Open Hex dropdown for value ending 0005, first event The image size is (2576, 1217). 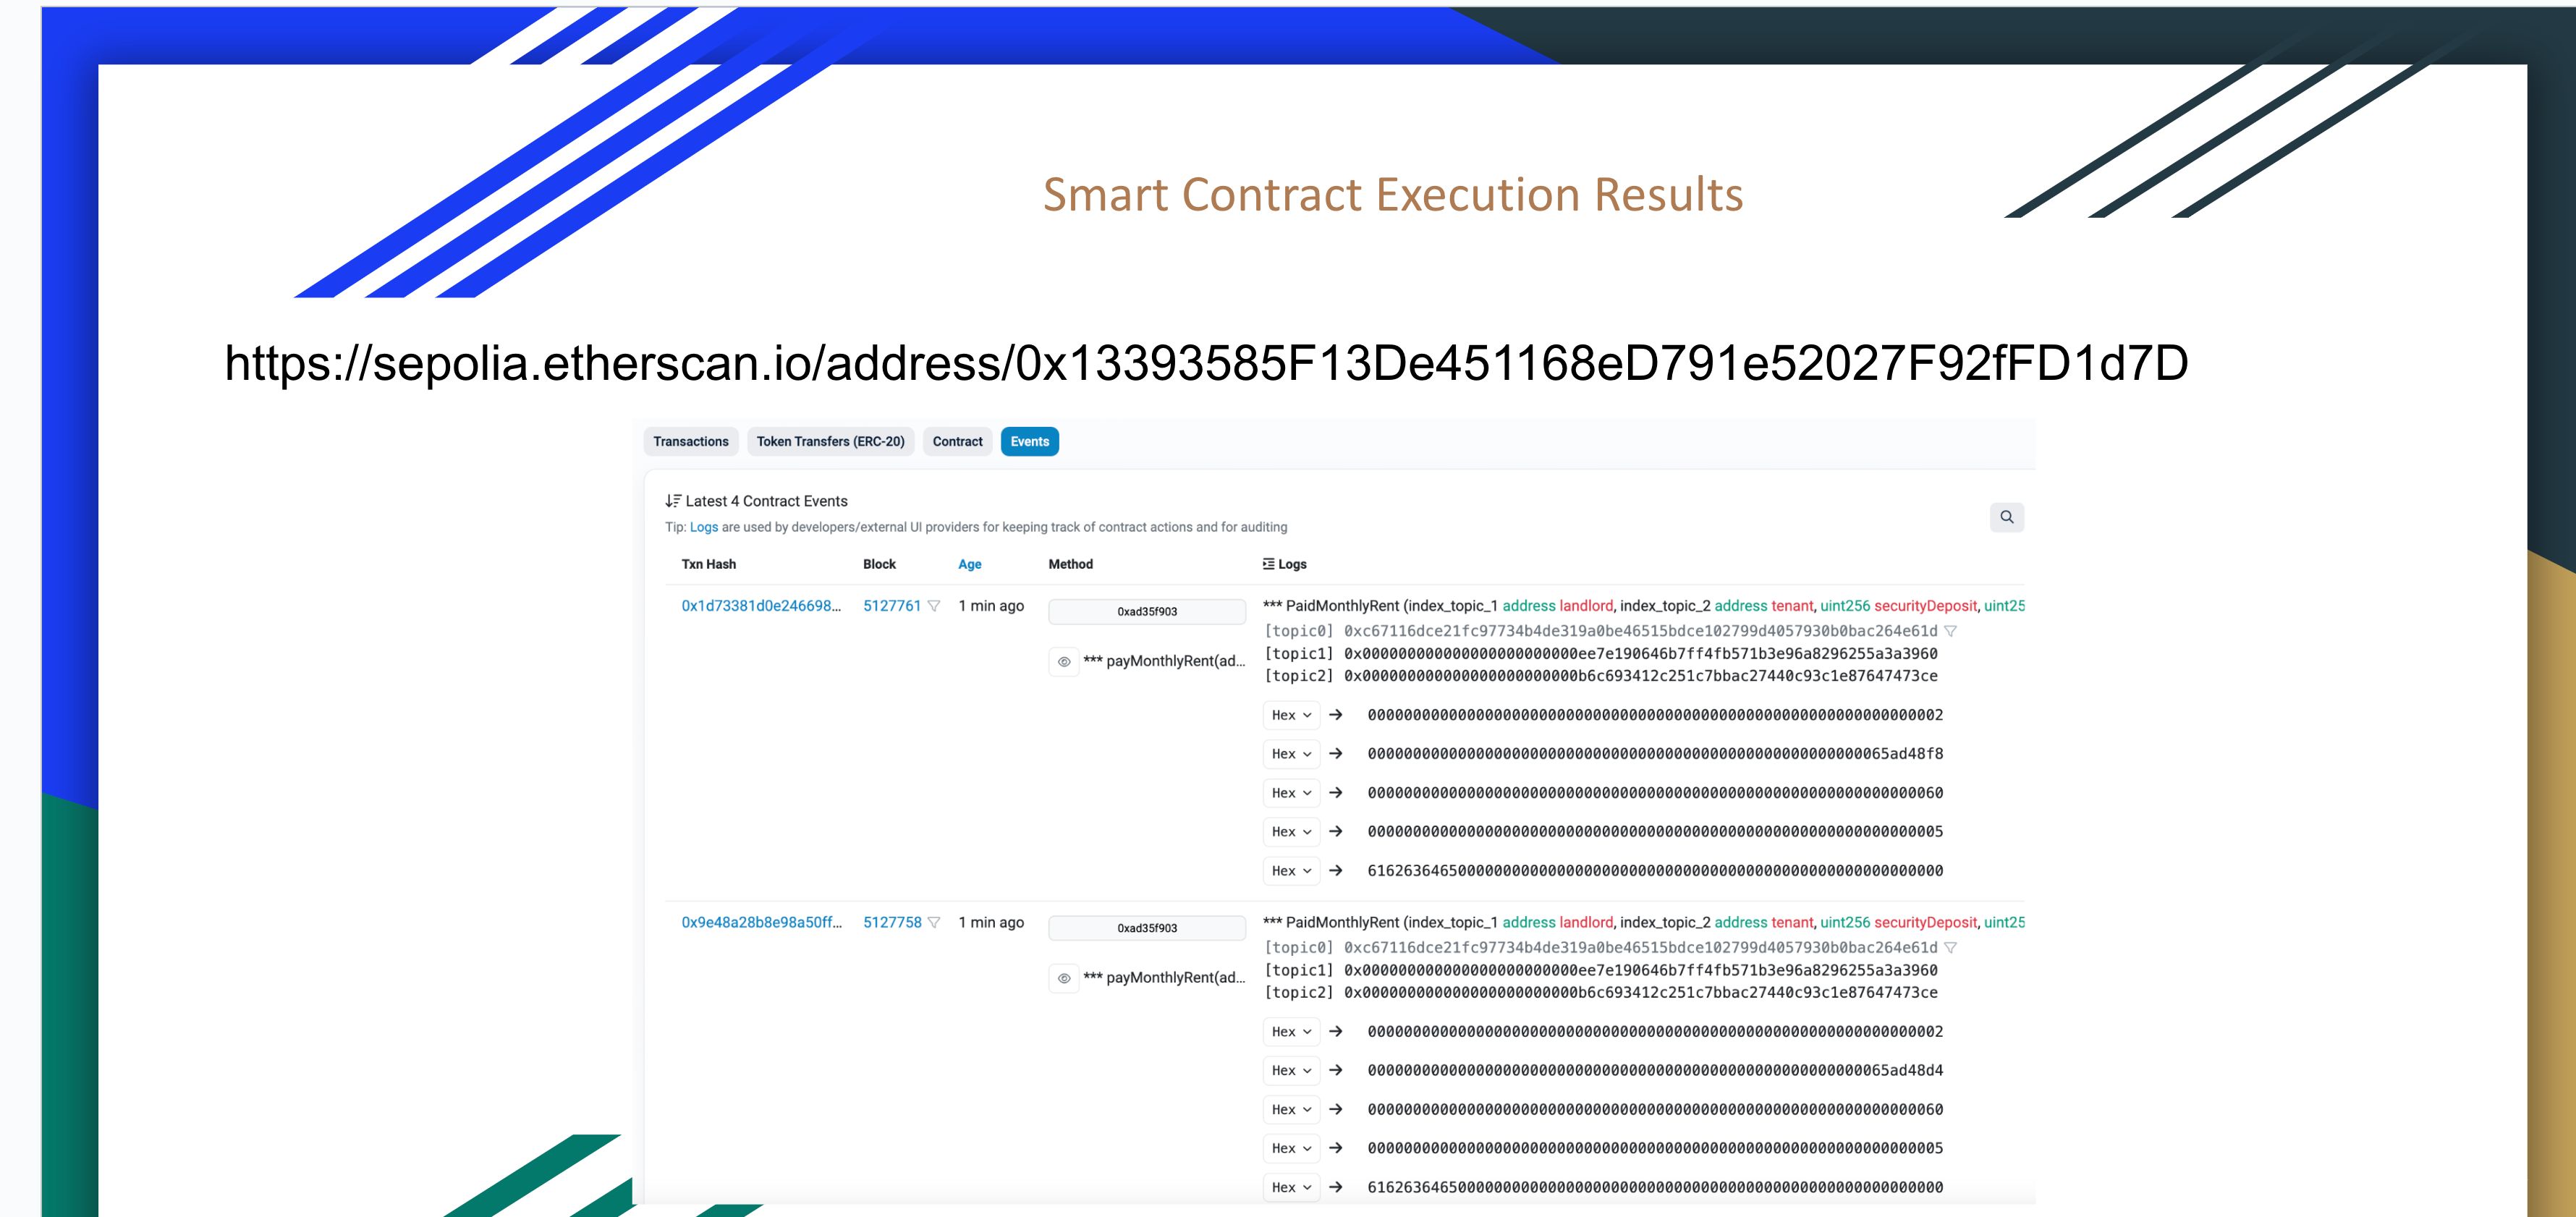pos(1291,832)
